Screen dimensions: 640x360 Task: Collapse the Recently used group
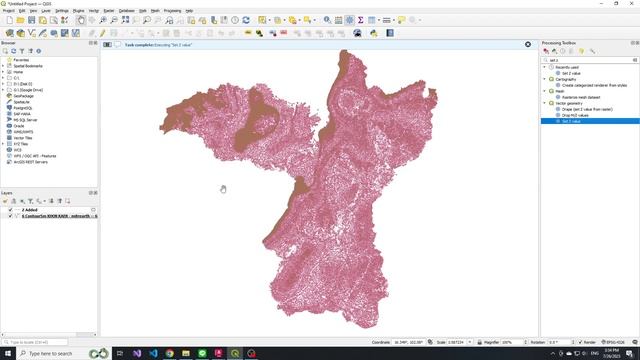pos(544,67)
